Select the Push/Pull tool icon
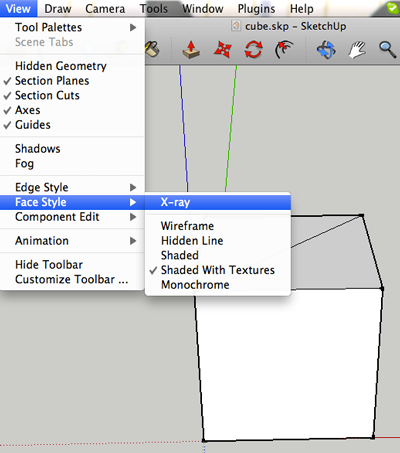The width and height of the screenshot is (400, 453). [x=191, y=50]
